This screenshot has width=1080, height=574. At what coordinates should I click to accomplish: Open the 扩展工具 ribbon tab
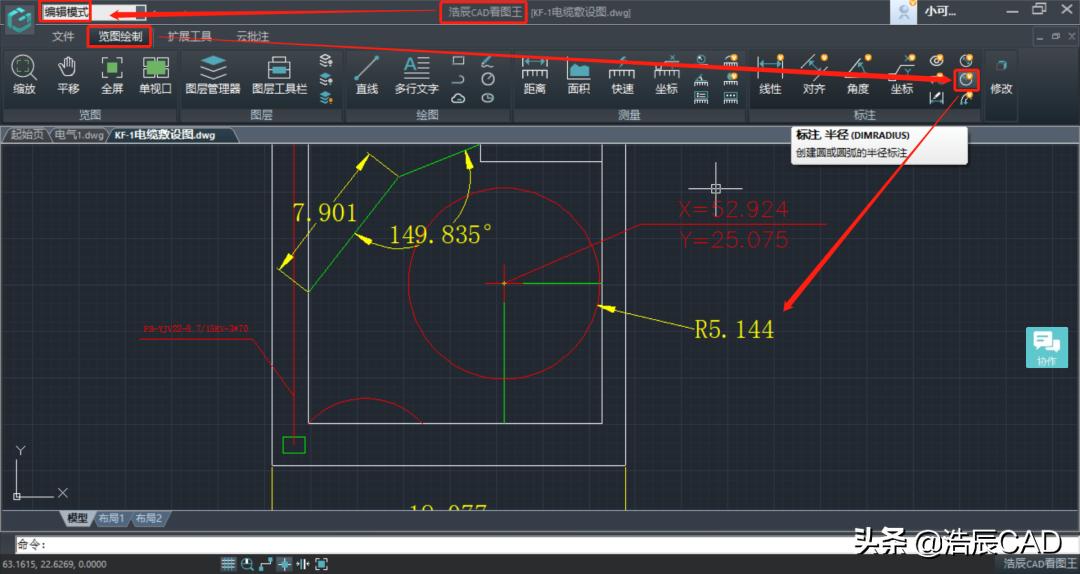coord(189,37)
